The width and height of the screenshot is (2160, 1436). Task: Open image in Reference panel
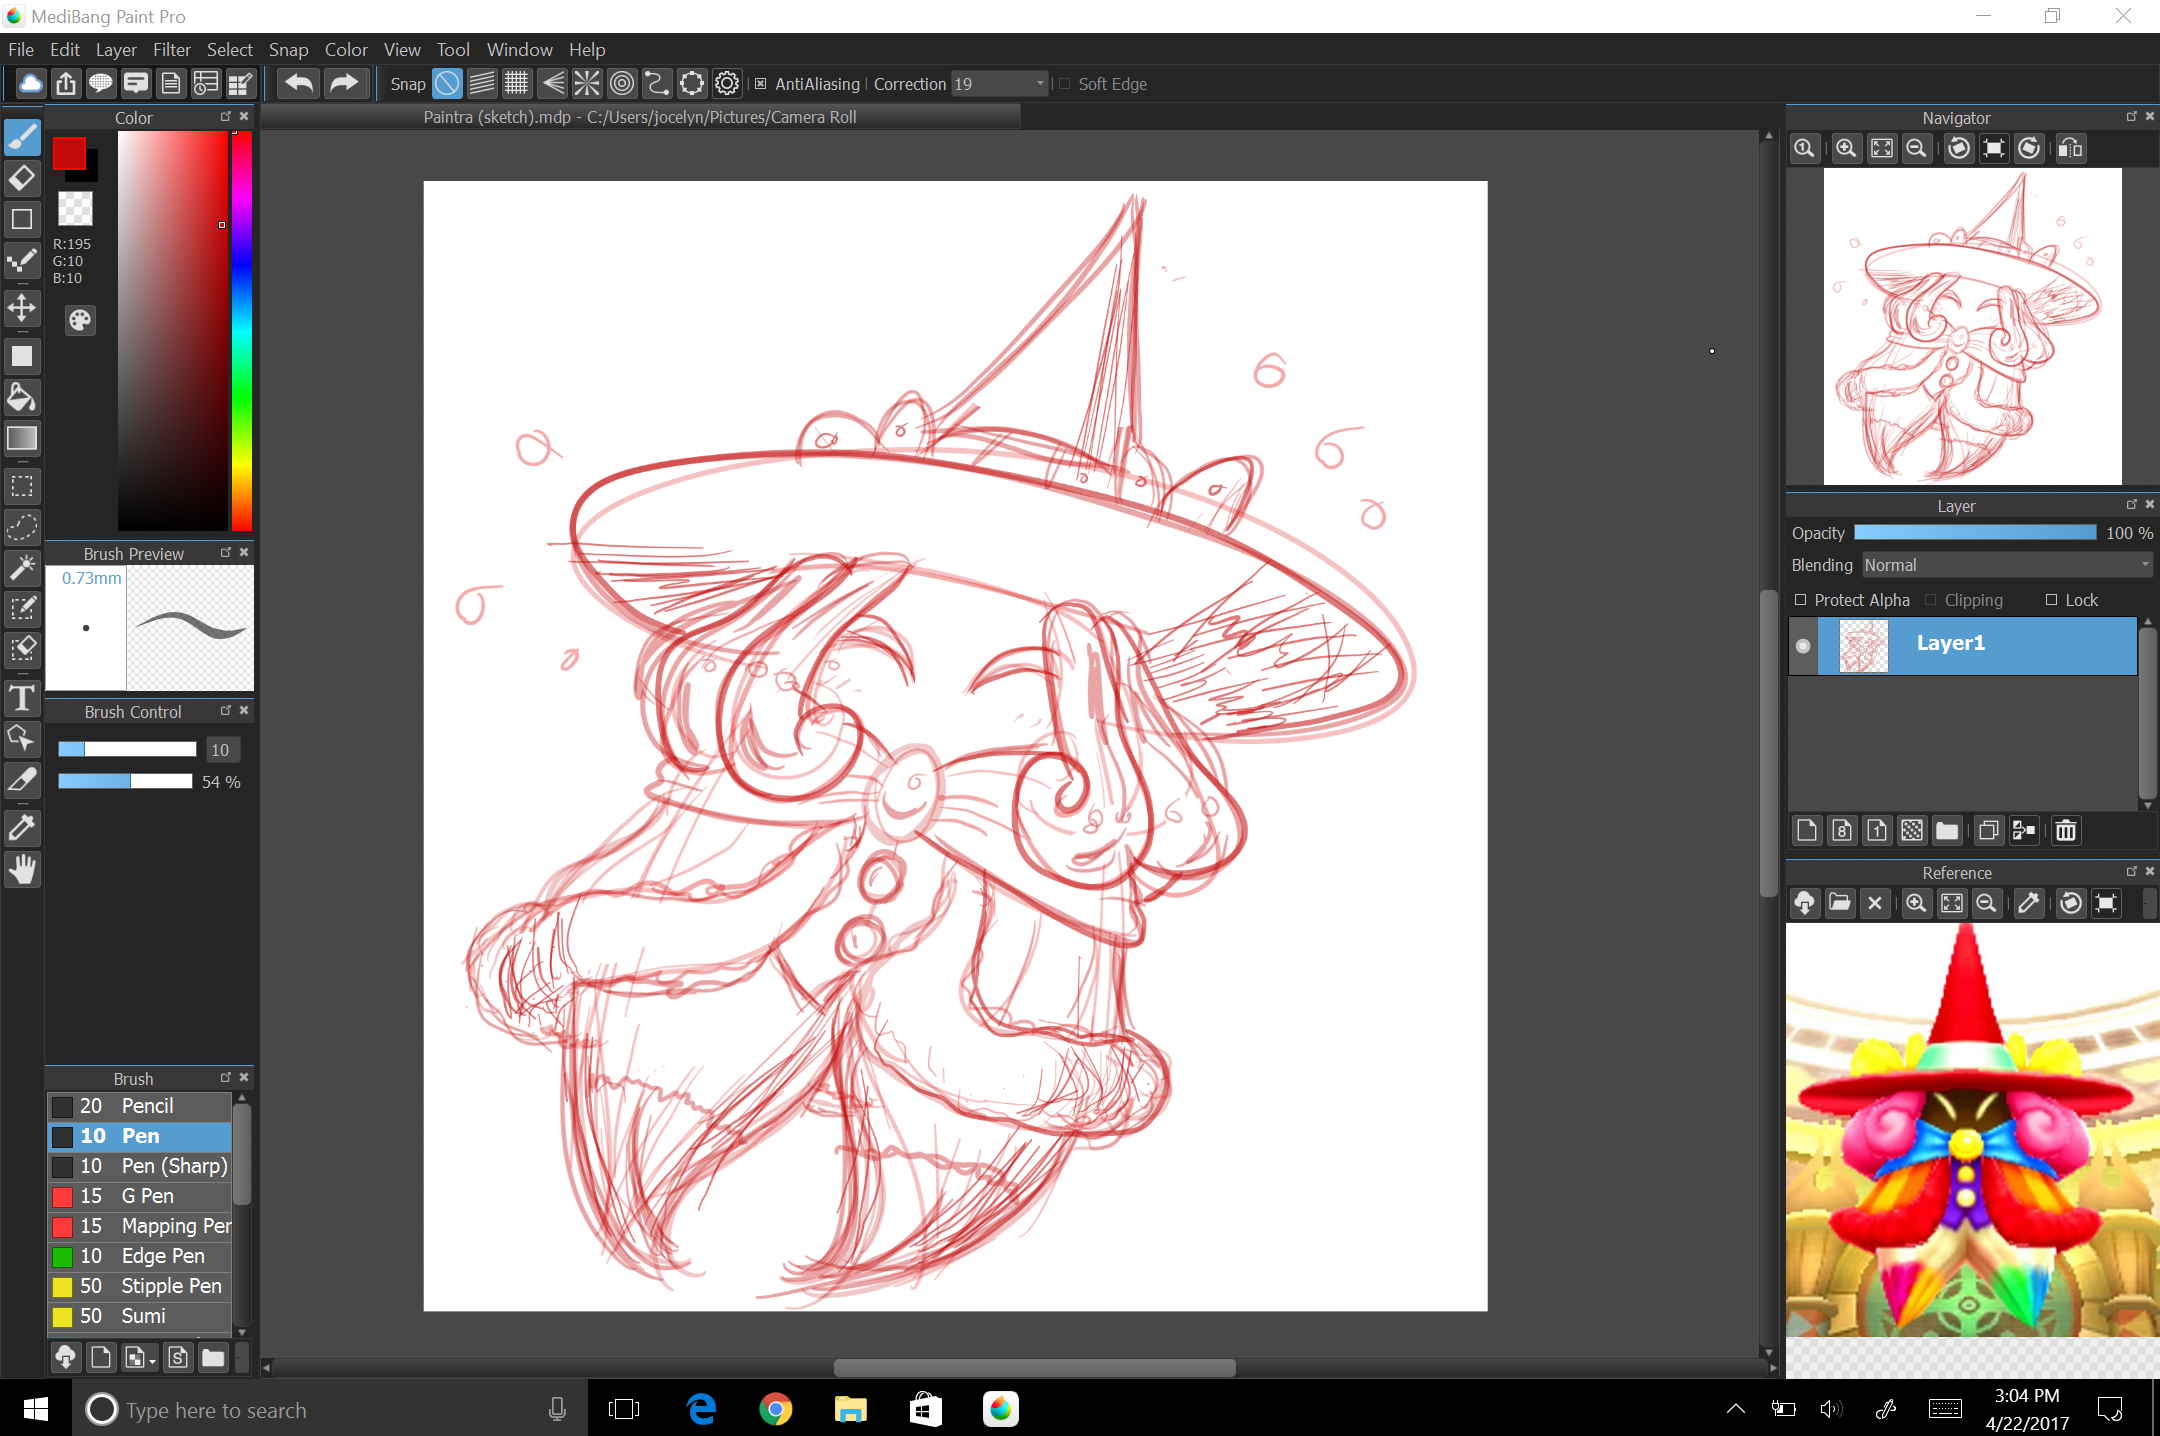pos(1840,903)
